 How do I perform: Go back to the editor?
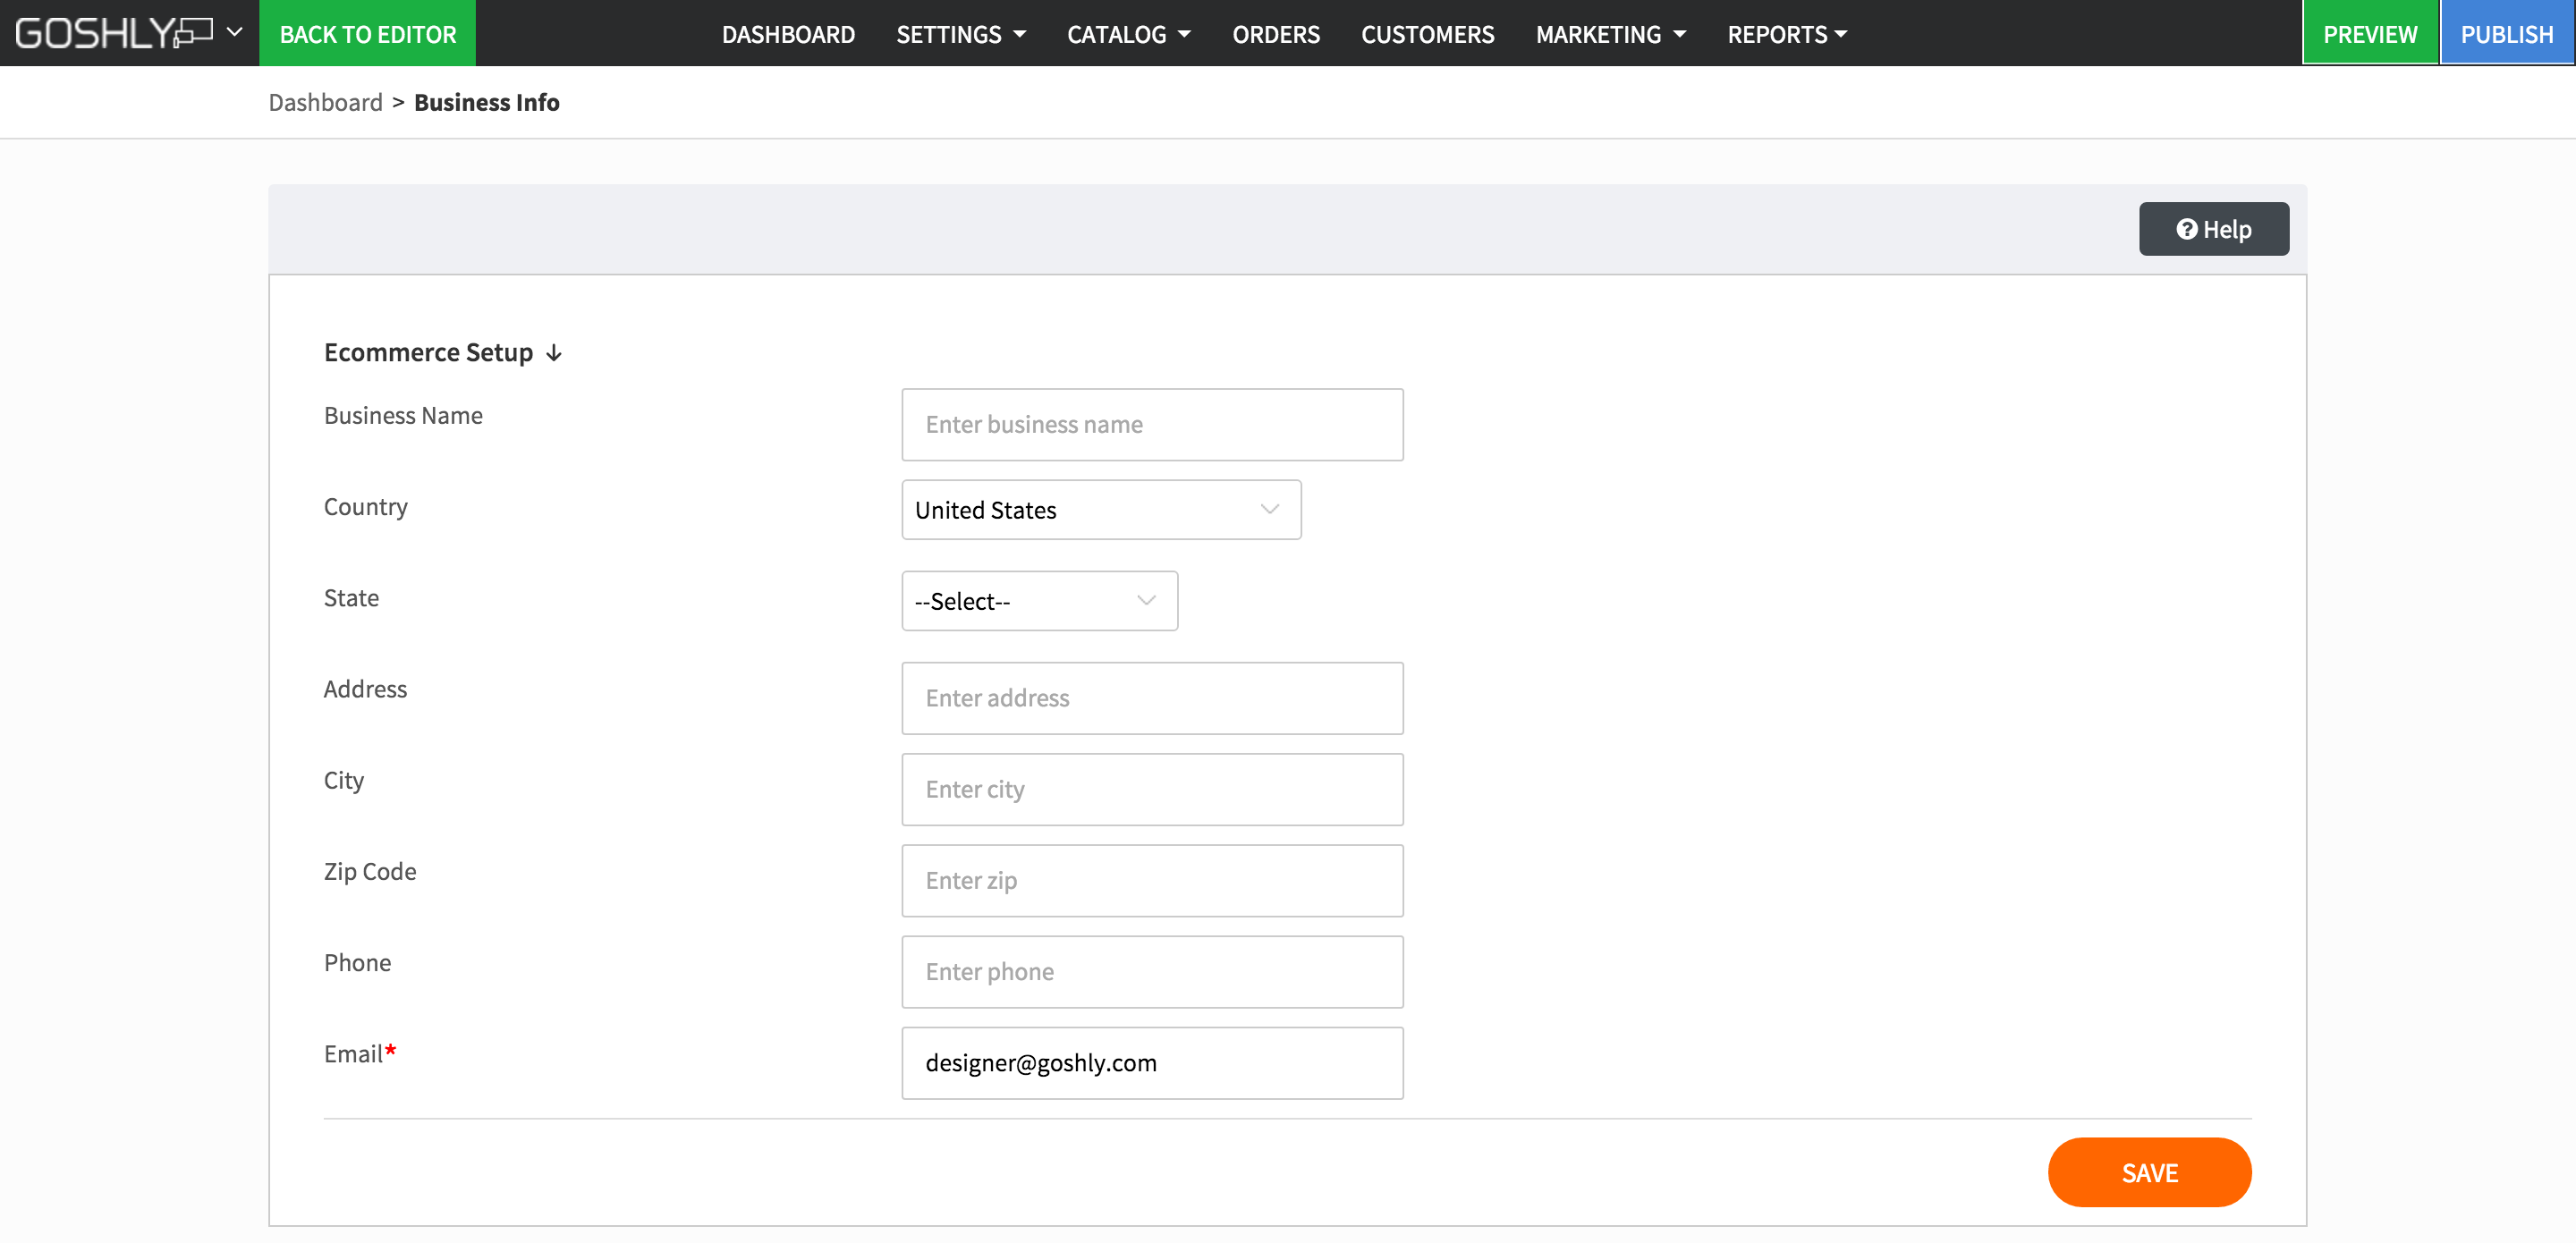[x=367, y=34]
